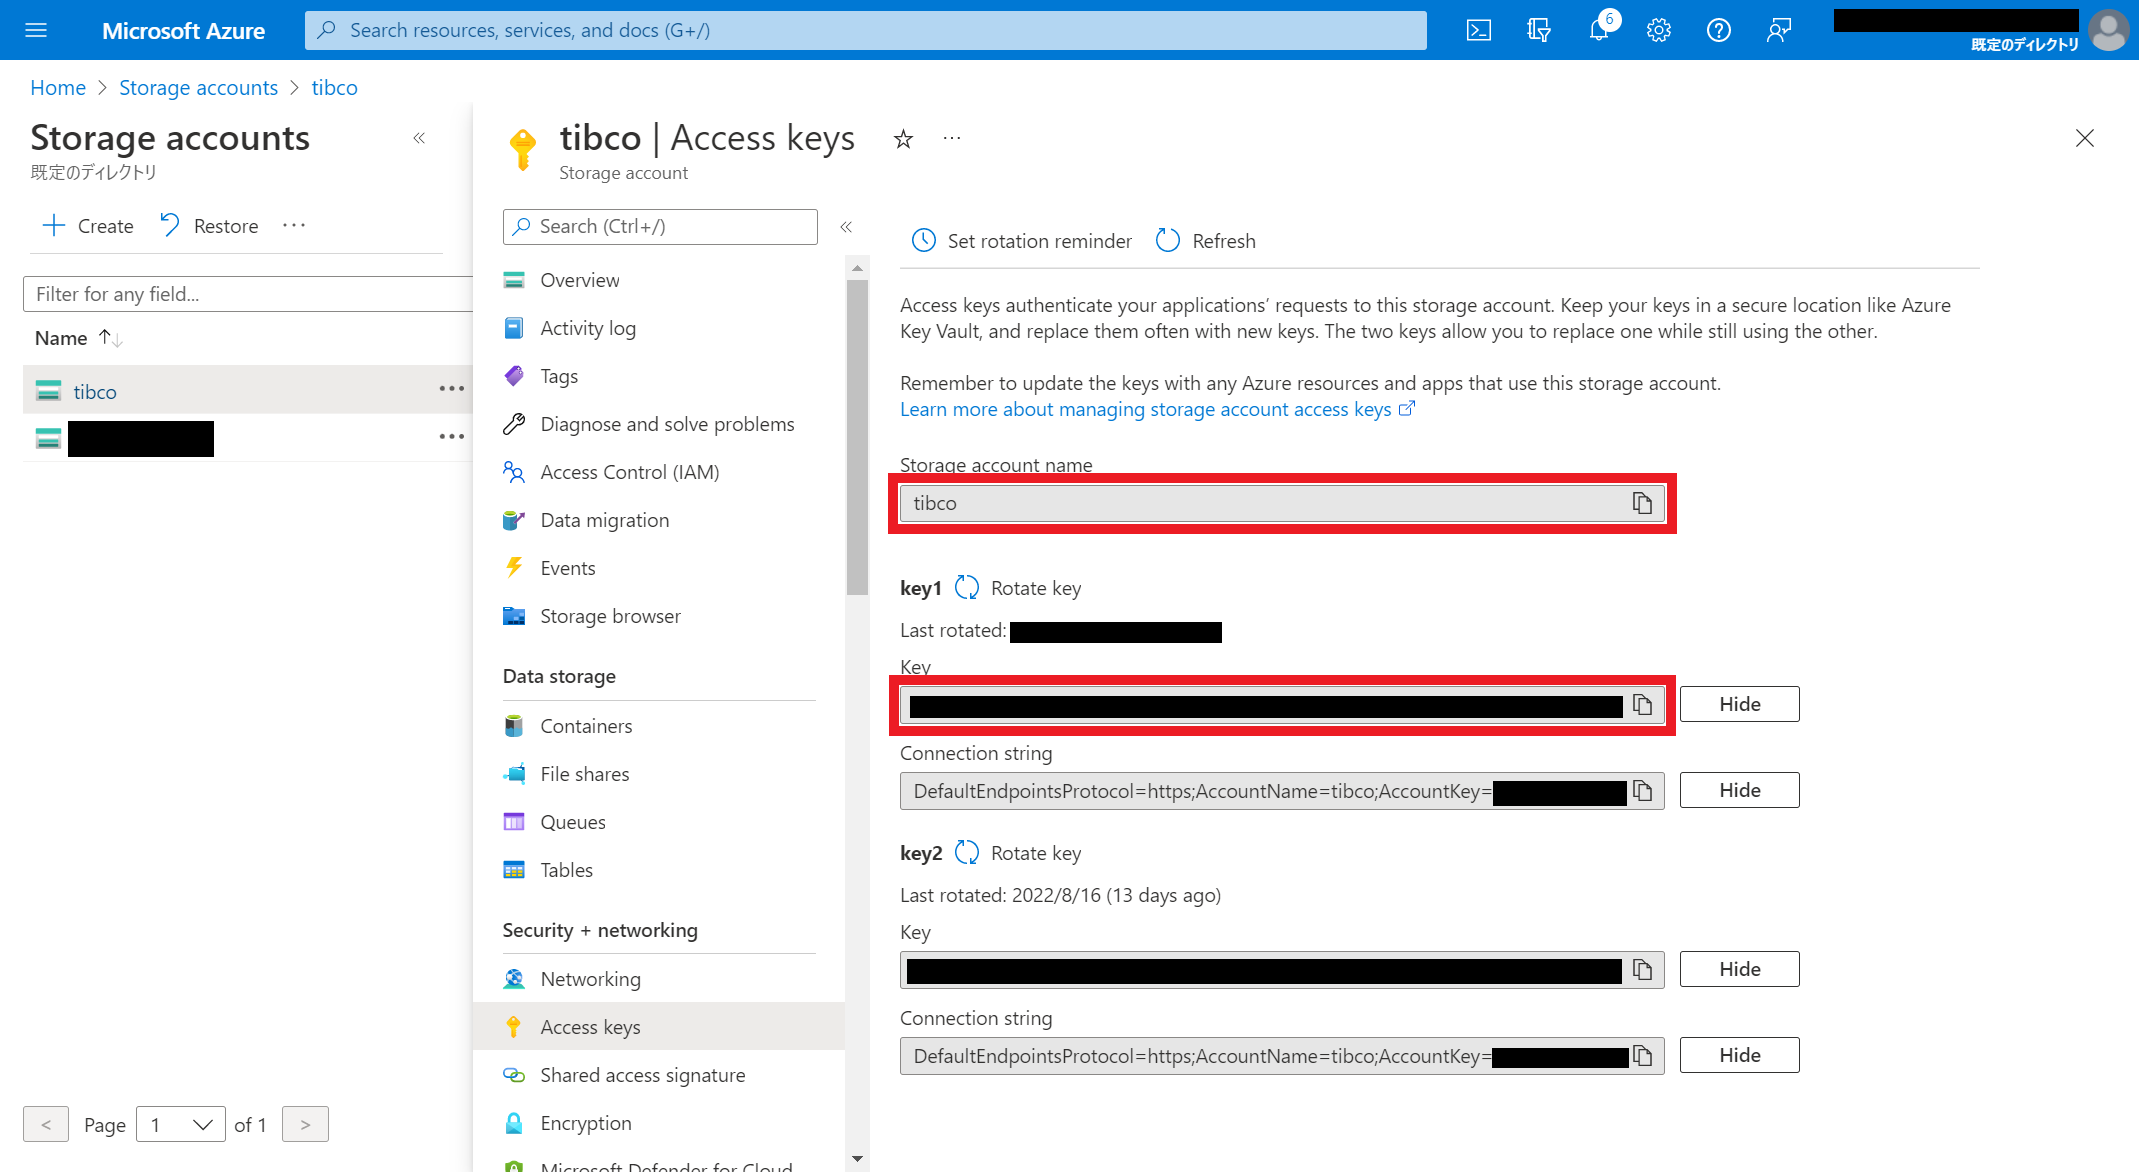
Task: Open portal settings gear
Action: coord(1659,30)
